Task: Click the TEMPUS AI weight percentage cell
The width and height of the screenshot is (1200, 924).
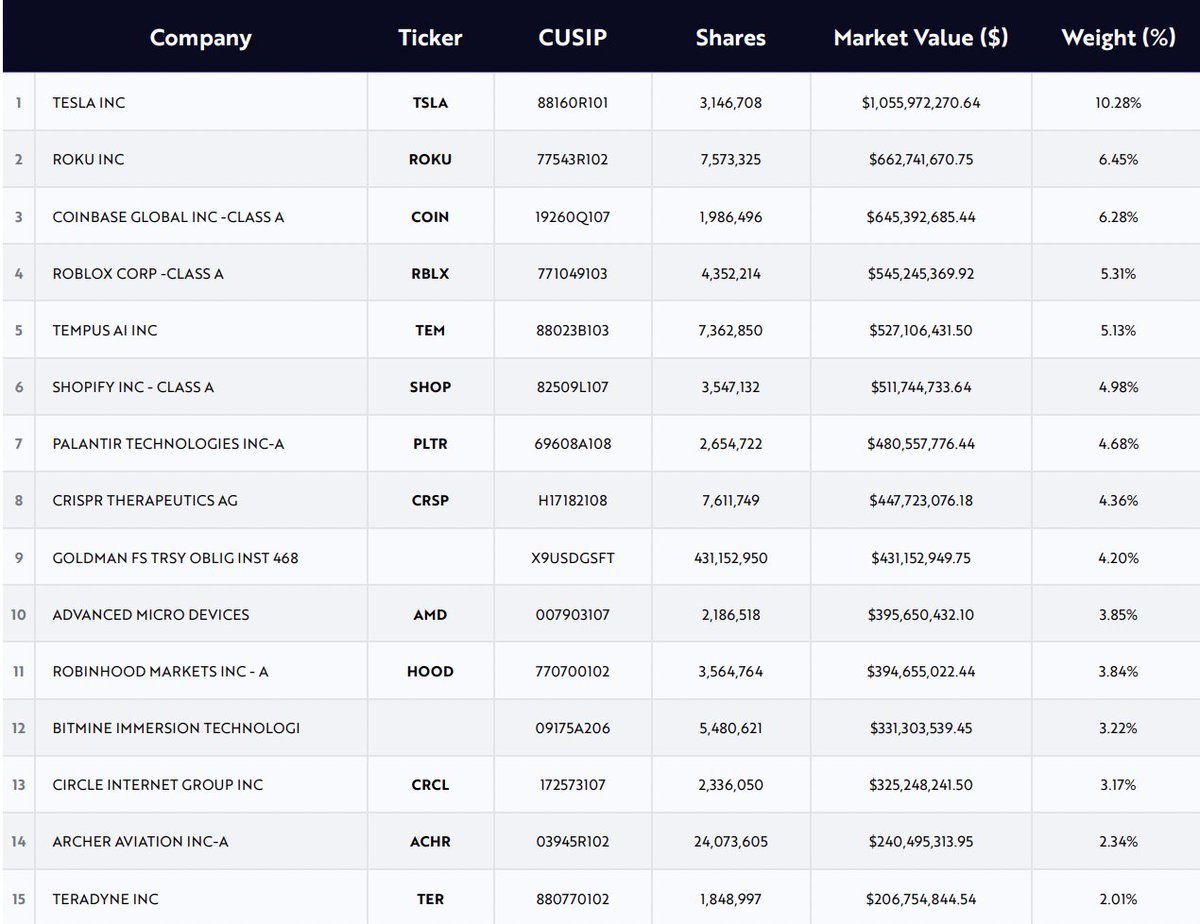Action: click(1117, 330)
